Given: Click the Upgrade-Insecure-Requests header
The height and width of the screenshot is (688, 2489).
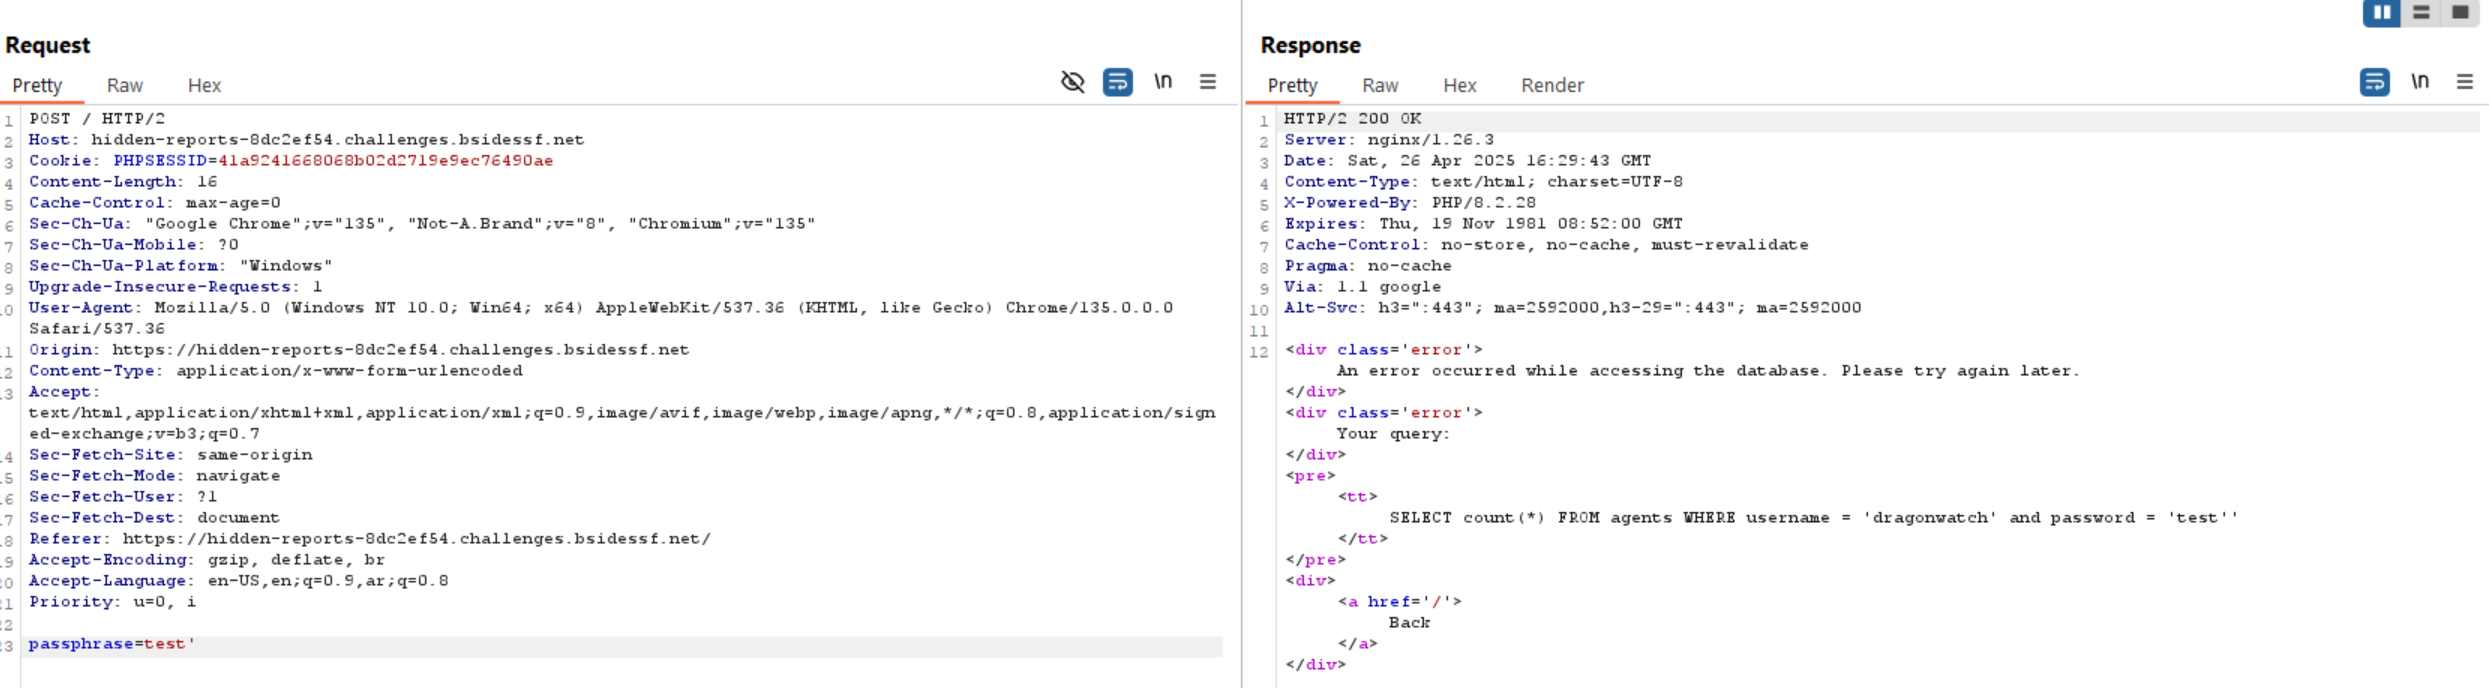Looking at the screenshot, I should tap(176, 287).
